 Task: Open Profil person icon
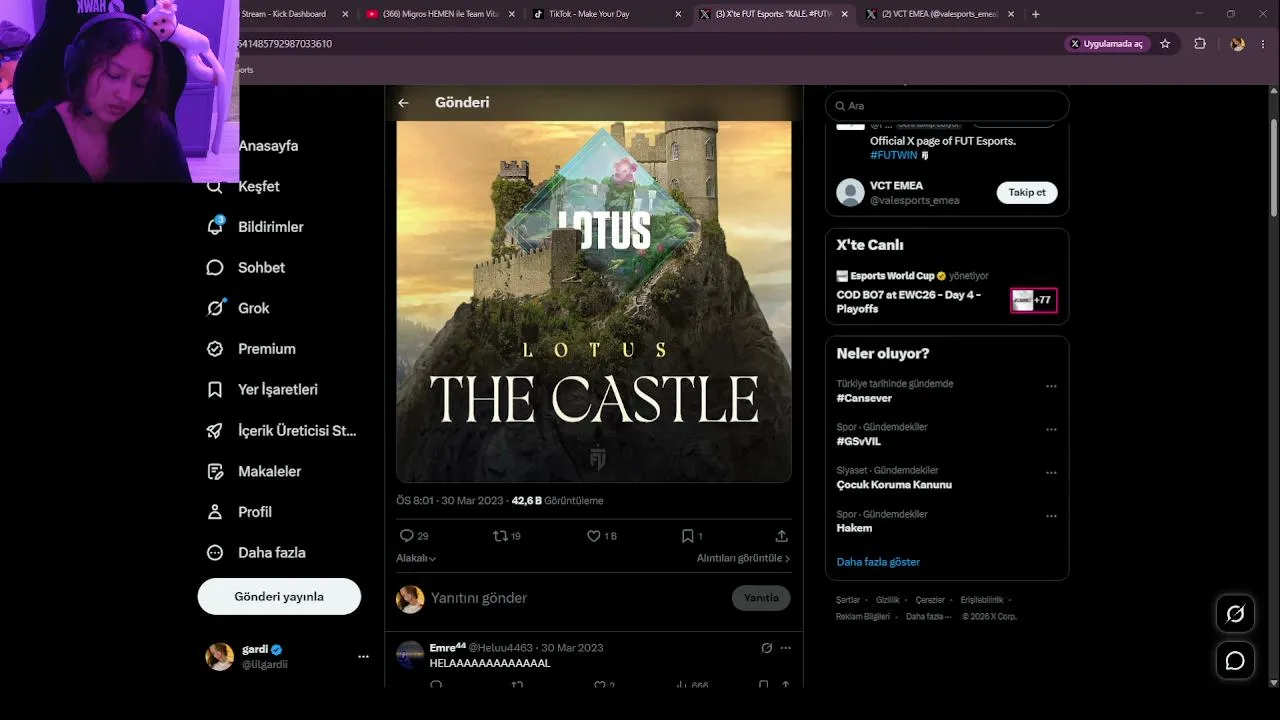click(x=215, y=512)
